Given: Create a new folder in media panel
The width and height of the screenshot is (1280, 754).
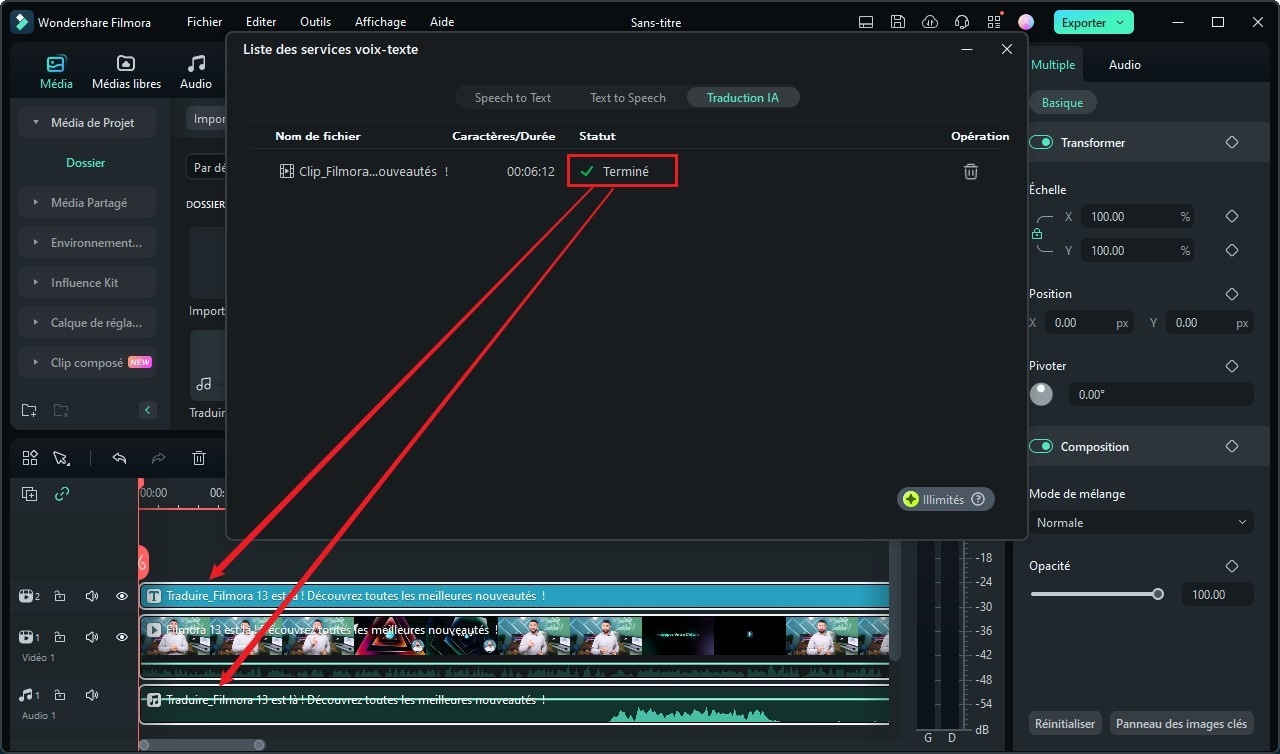Looking at the screenshot, I should [29, 410].
